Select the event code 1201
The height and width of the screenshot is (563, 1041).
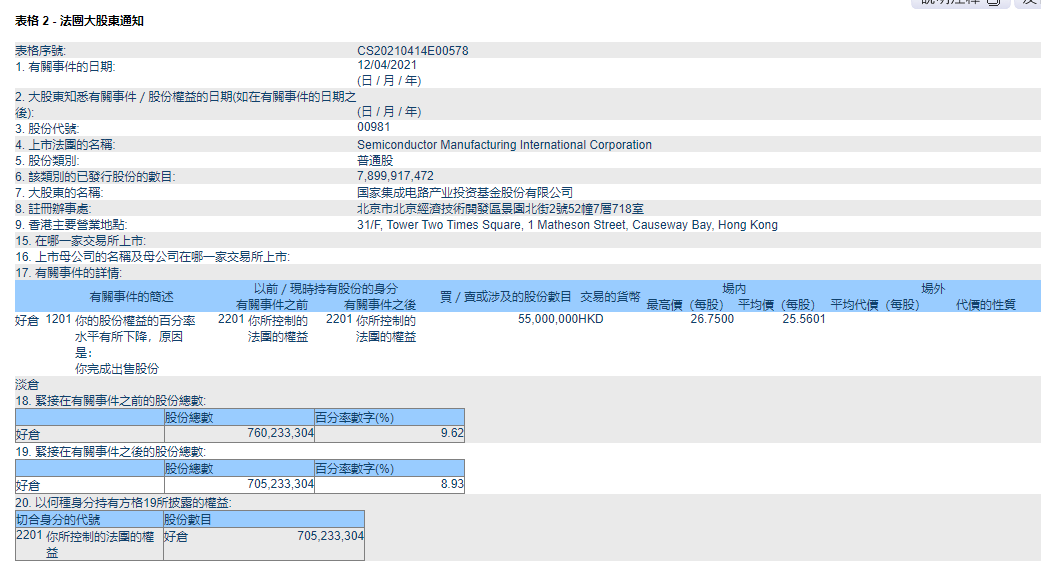pyautogui.click(x=58, y=319)
